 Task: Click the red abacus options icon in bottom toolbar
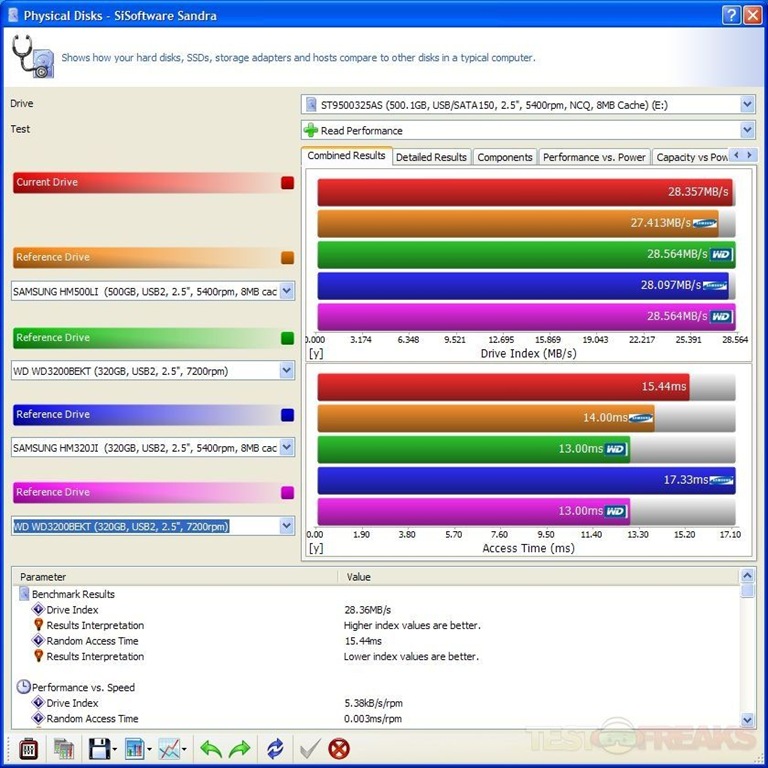coord(27,748)
